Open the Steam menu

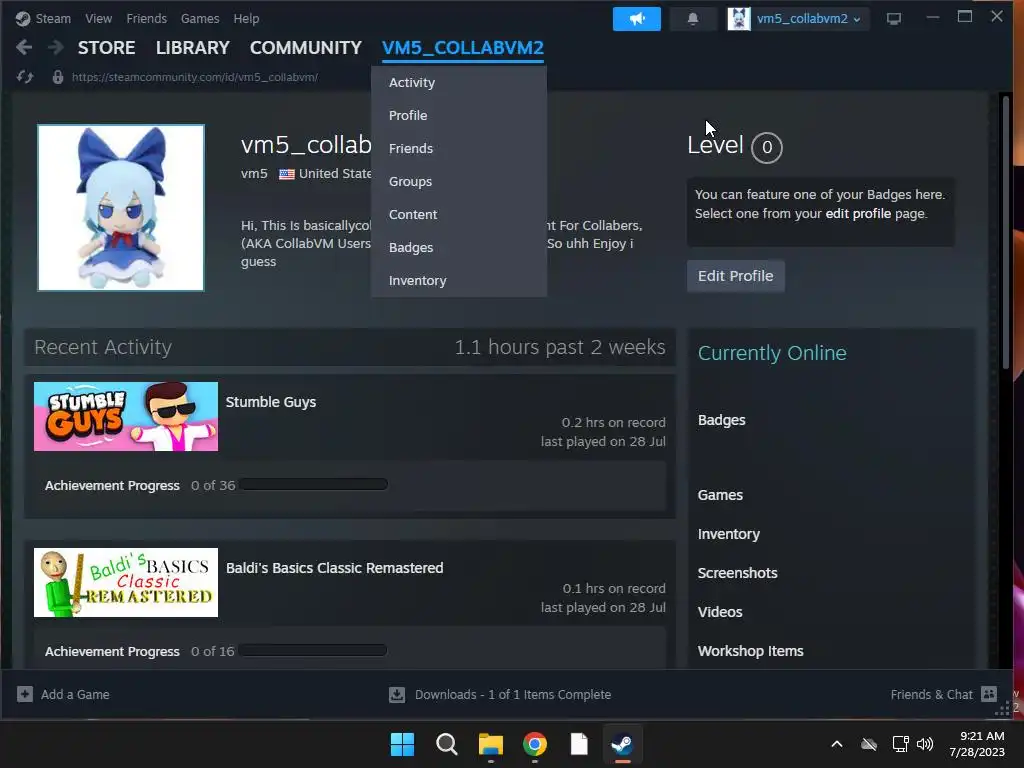click(x=53, y=18)
